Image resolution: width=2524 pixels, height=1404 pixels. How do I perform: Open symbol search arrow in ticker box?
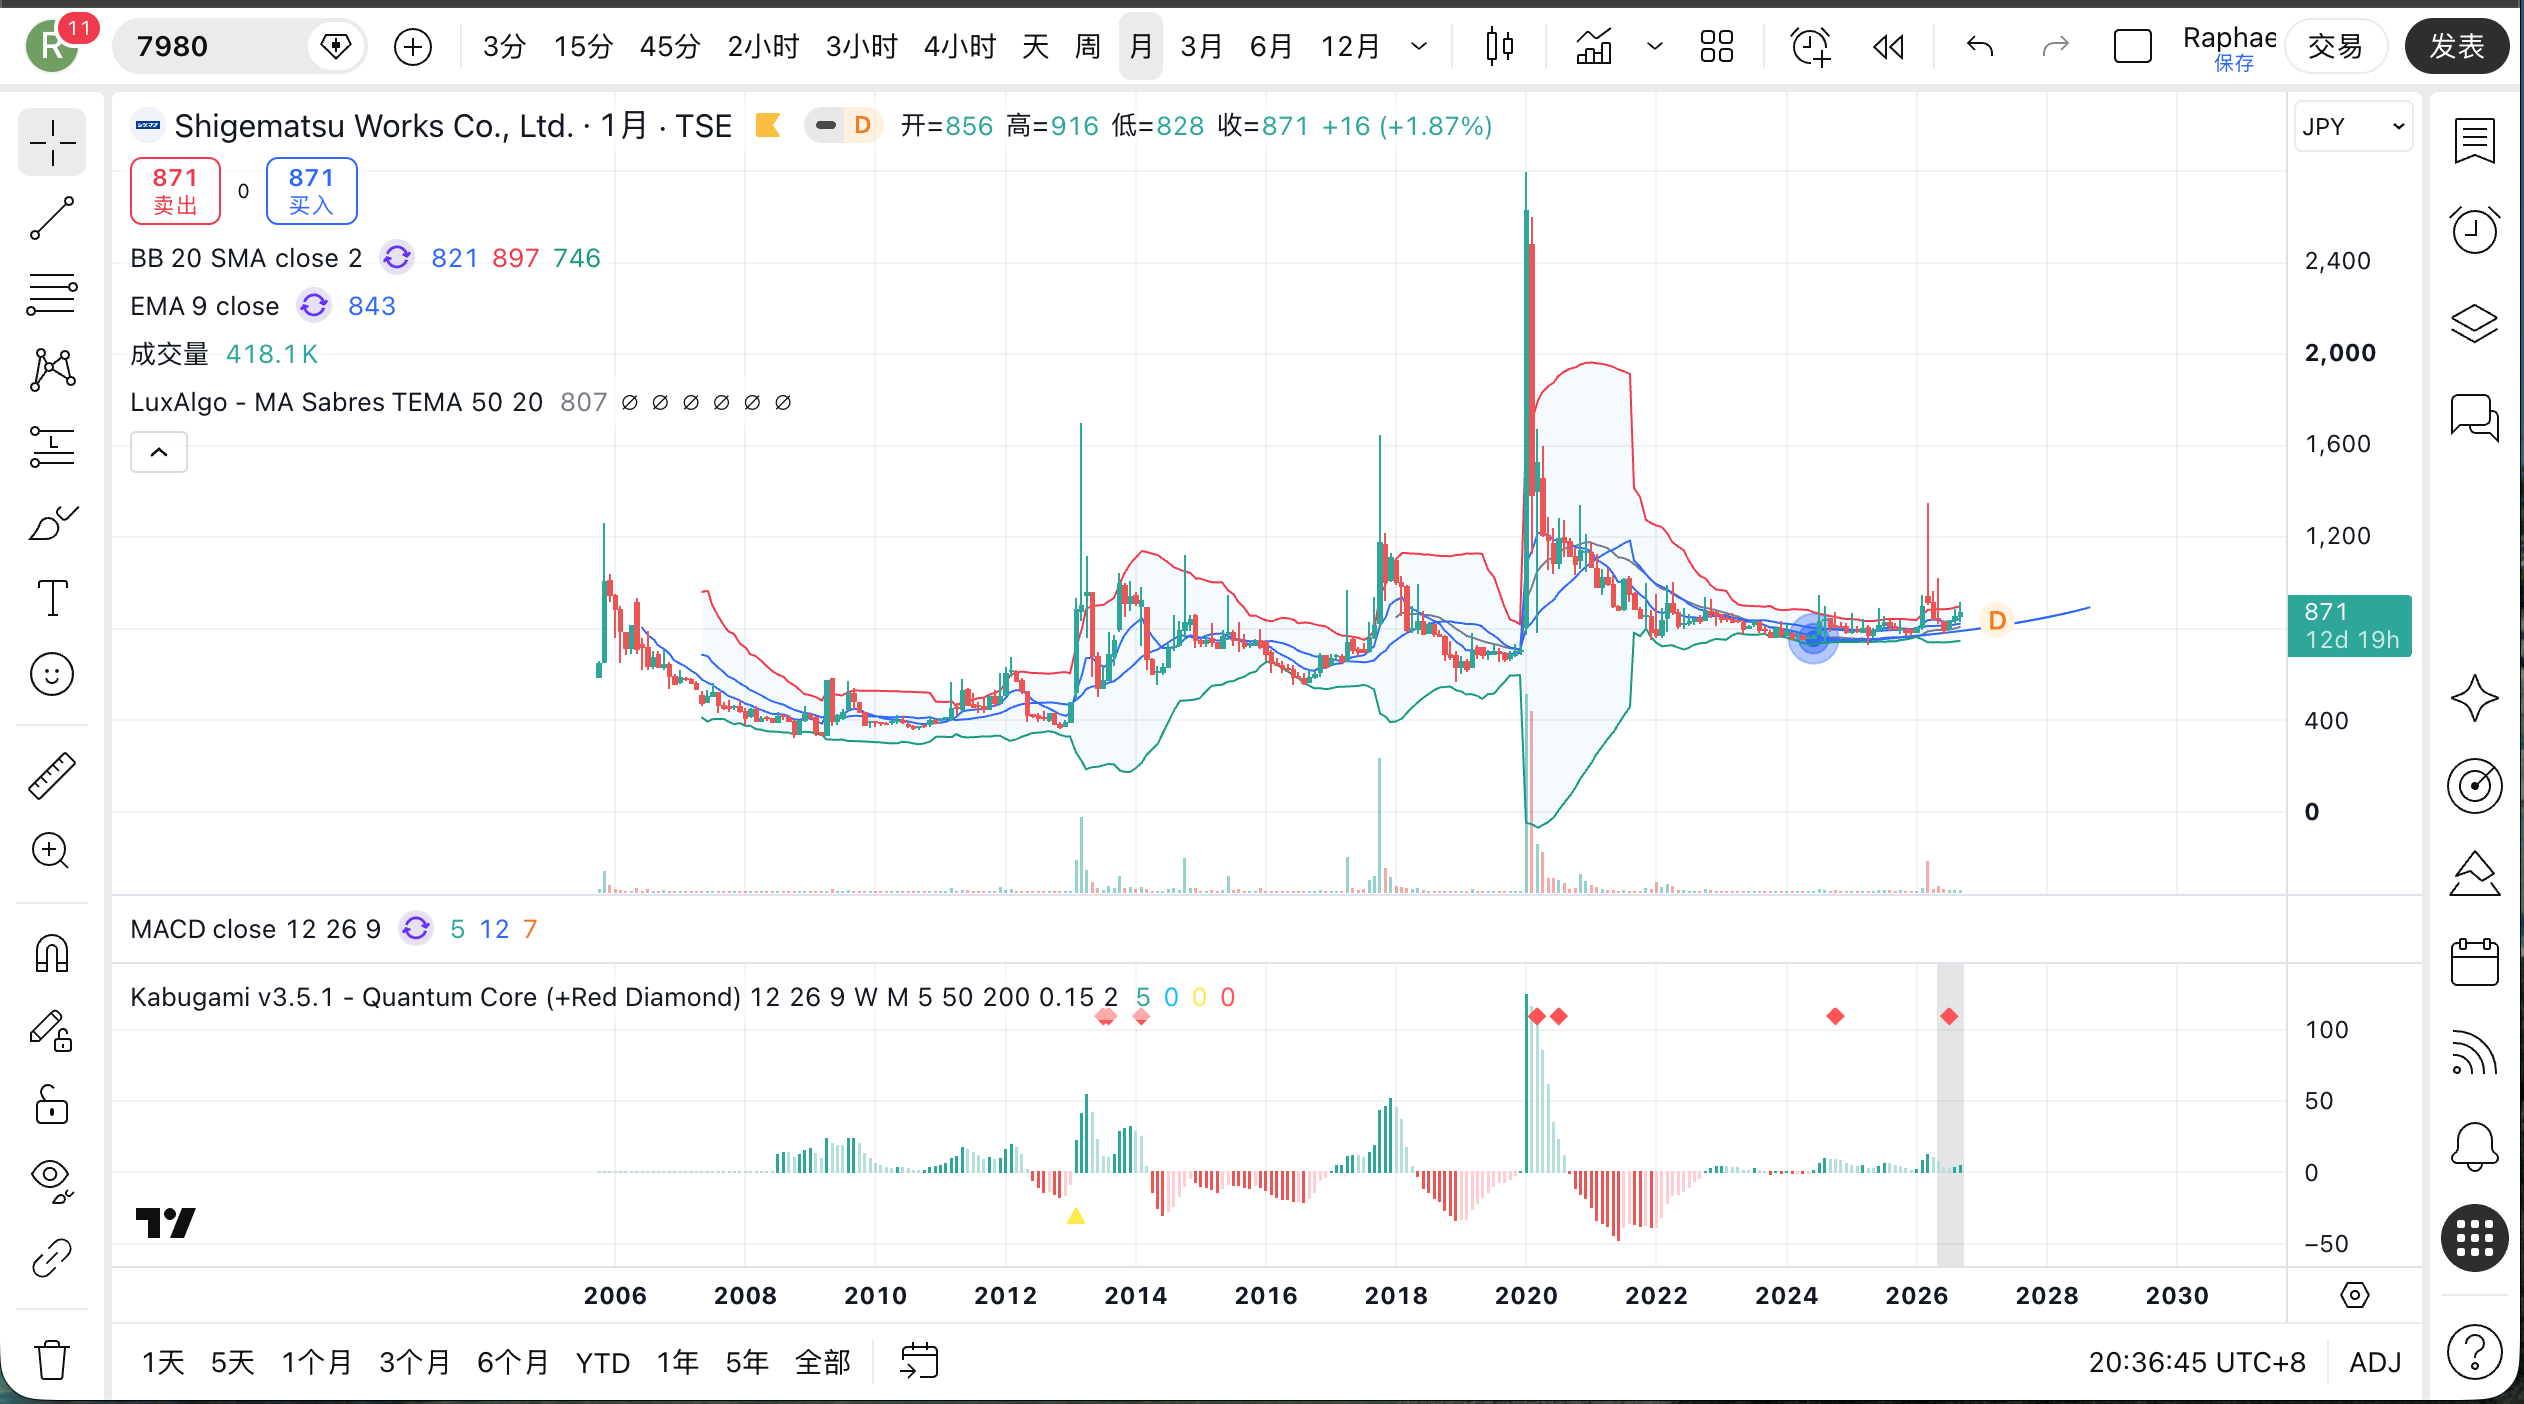pos(336,46)
